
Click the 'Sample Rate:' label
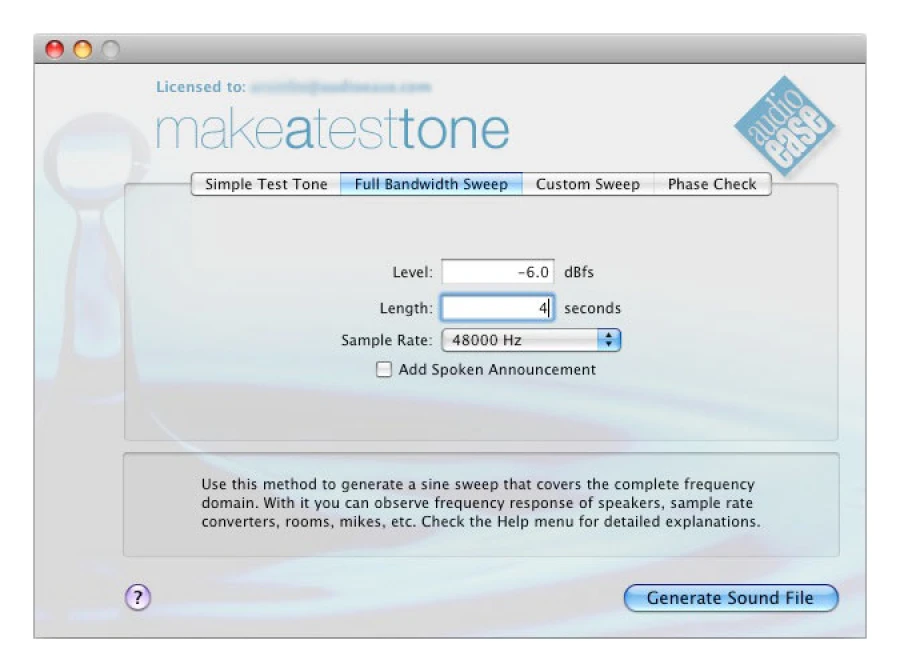[x=387, y=340]
